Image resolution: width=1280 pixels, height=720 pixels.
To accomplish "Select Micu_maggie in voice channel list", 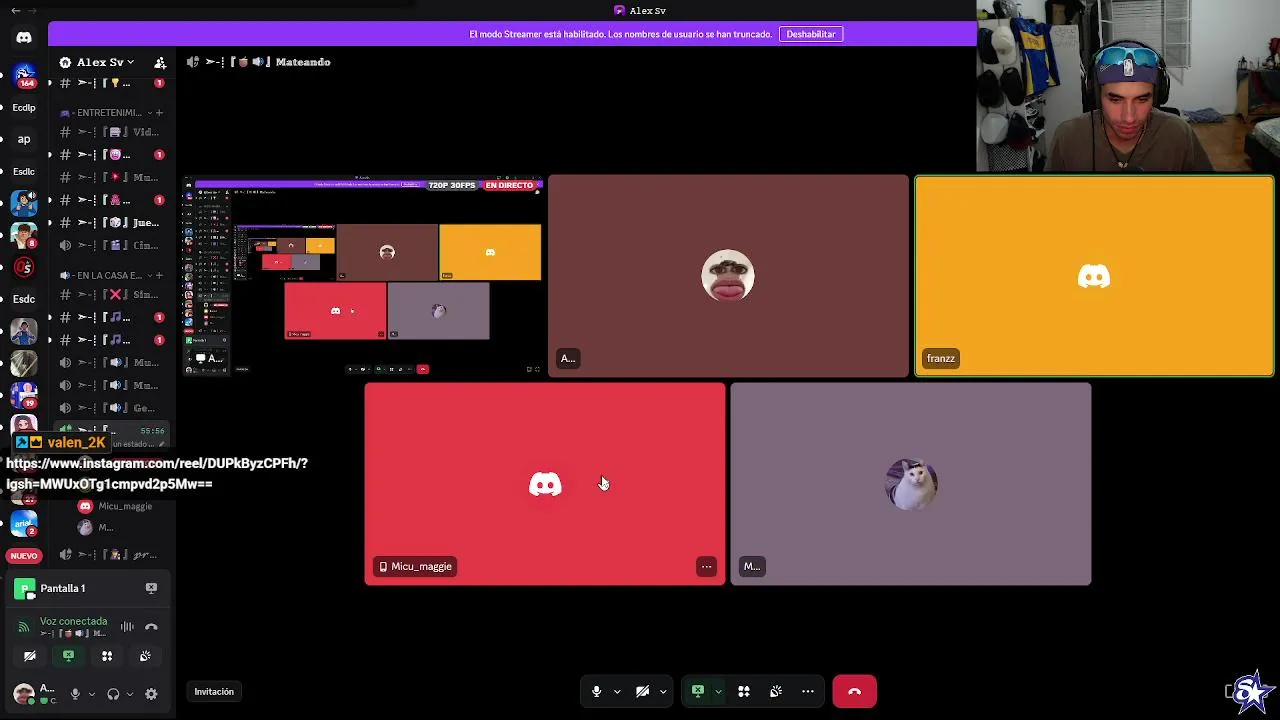I will click(116, 506).
